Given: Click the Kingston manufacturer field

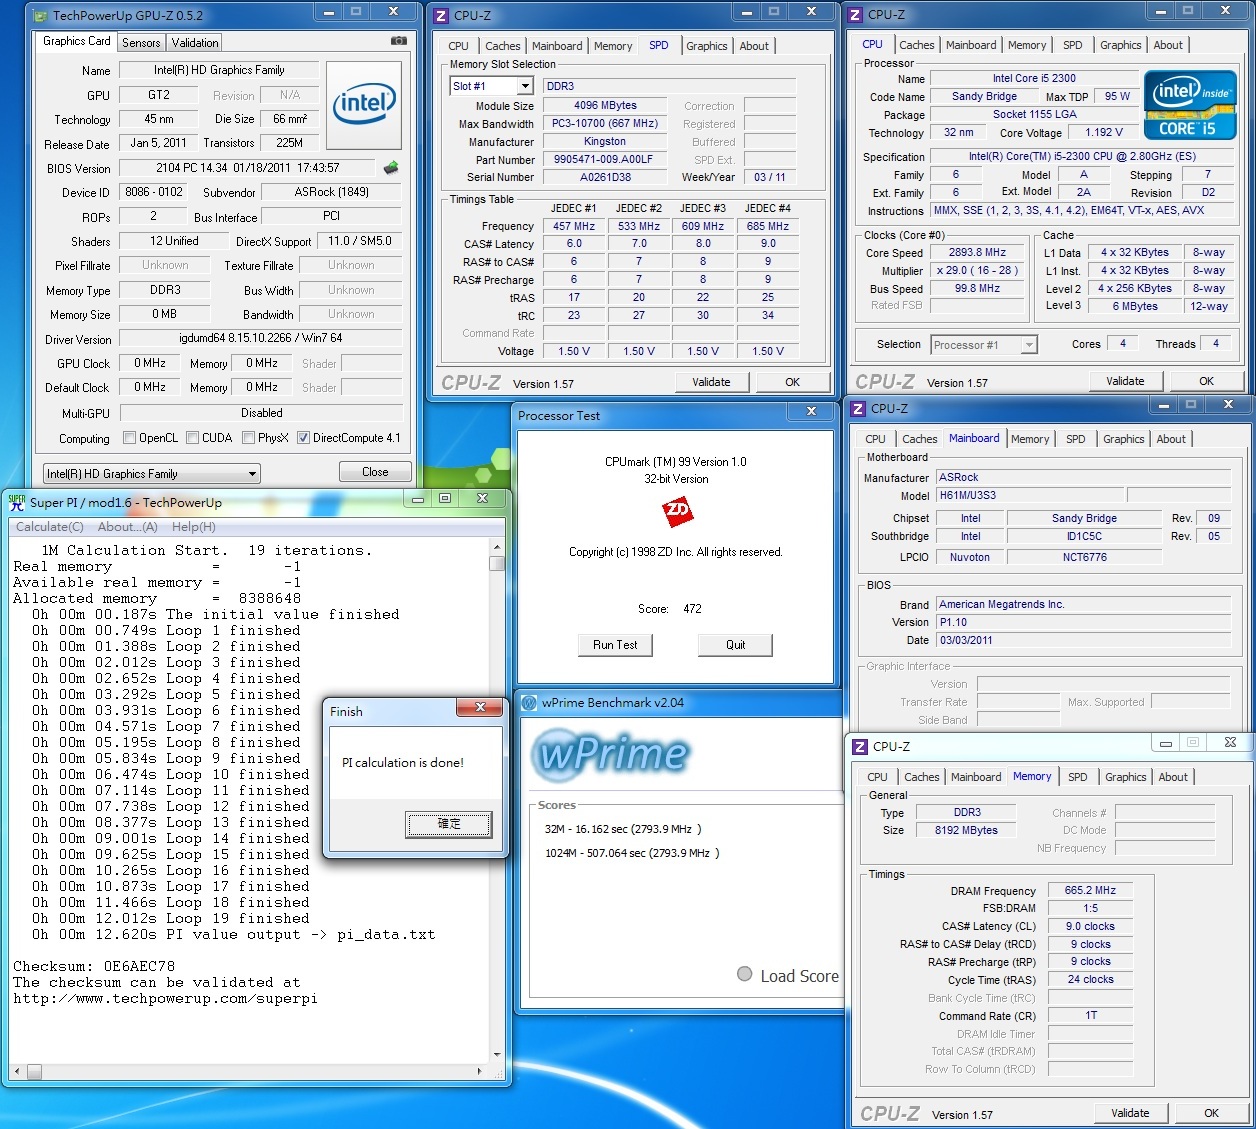Looking at the screenshot, I should pos(605,142).
